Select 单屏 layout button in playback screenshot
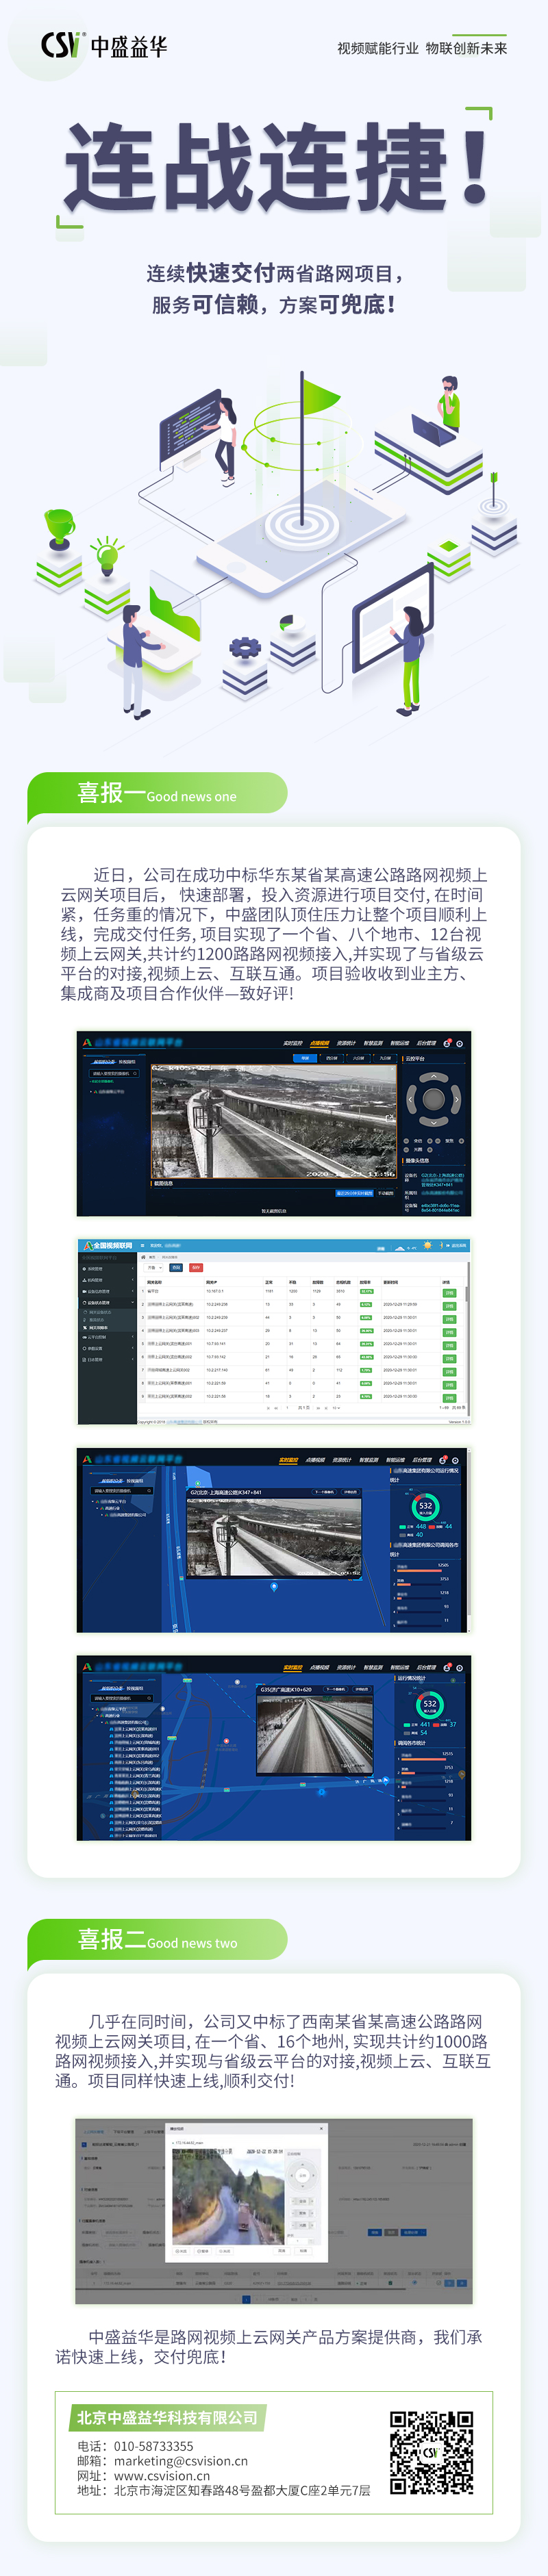This screenshot has height=2576, width=548. (x=305, y=1058)
